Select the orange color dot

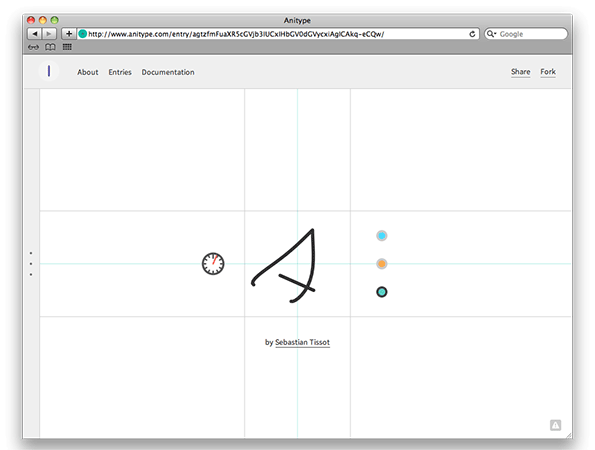[382, 264]
